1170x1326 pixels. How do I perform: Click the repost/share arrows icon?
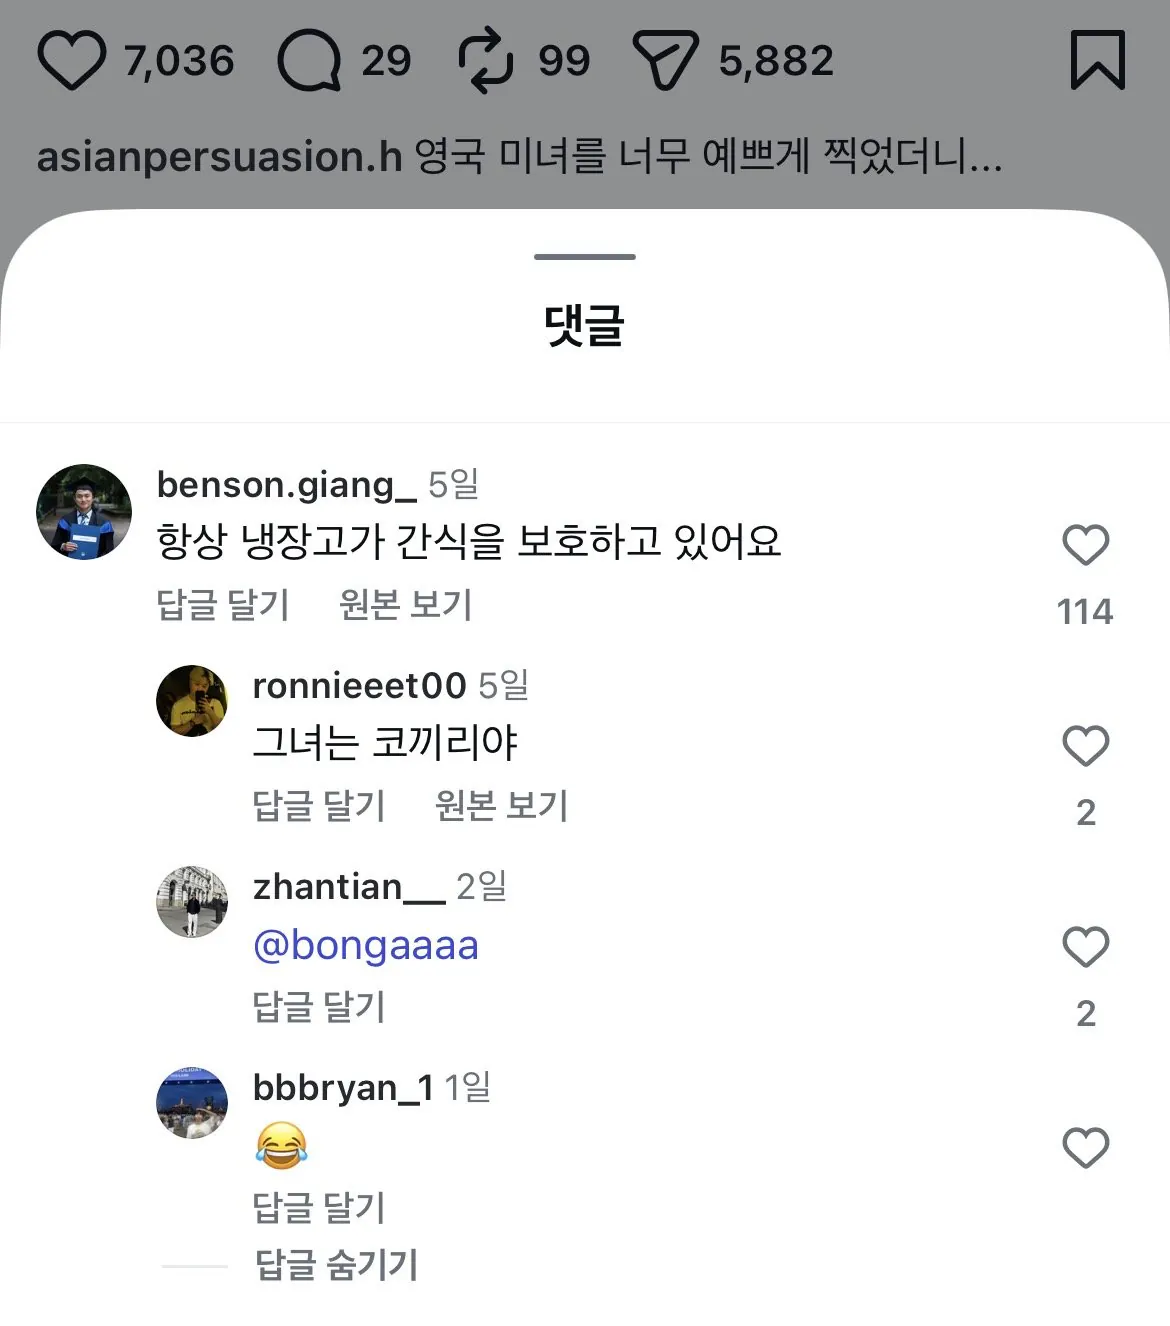pyautogui.click(x=487, y=60)
